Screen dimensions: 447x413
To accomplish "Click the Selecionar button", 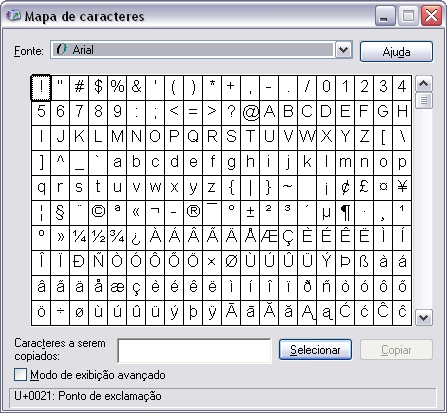I will pos(315,350).
